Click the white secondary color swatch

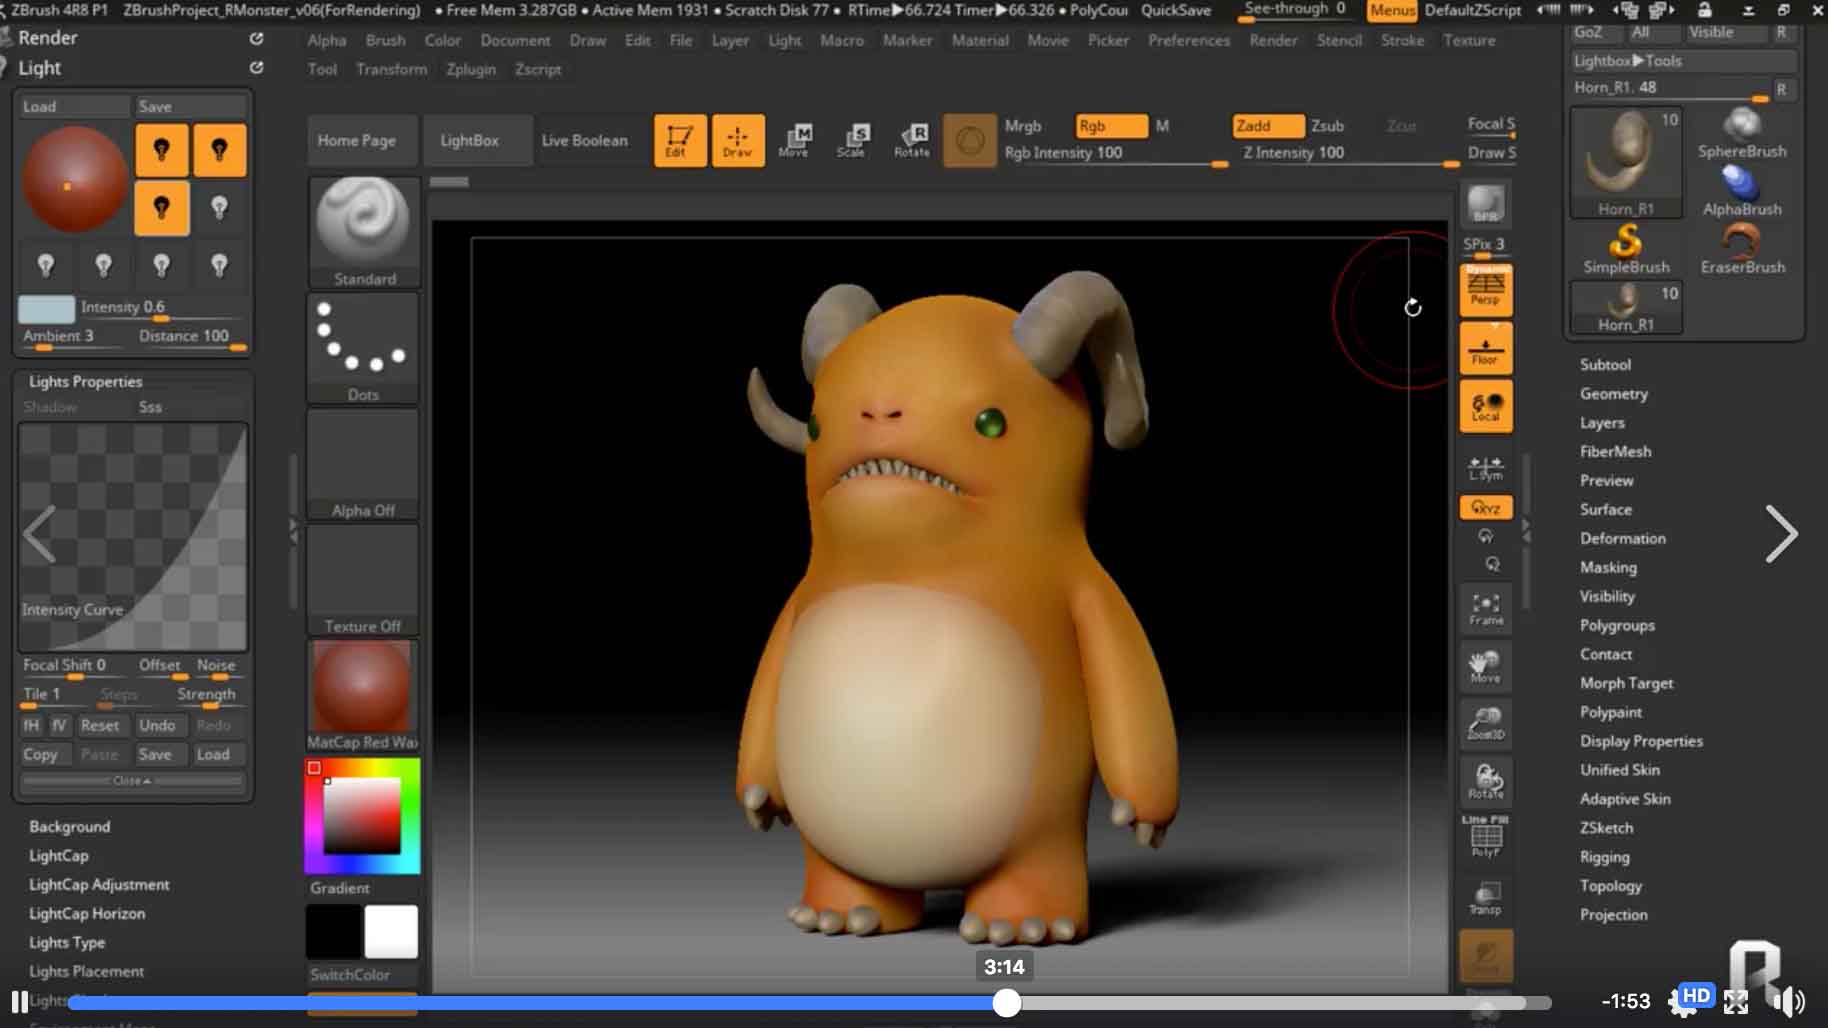(x=390, y=932)
